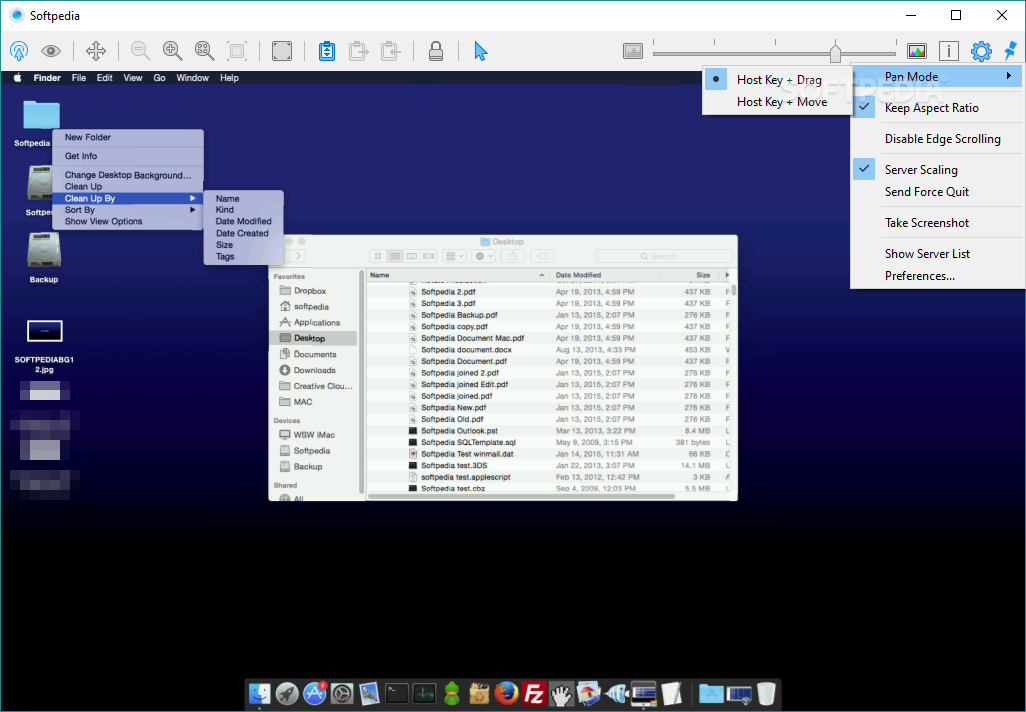Open the Apple menu in remote menubar

pyautogui.click(x=18, y=78)
